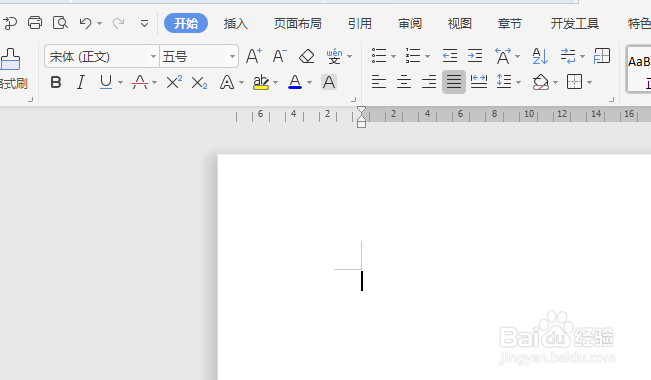The width and height of the screenshot is (651, 380).
Task: Open highlight color dropdown arrow
Action: coord(275,83)
